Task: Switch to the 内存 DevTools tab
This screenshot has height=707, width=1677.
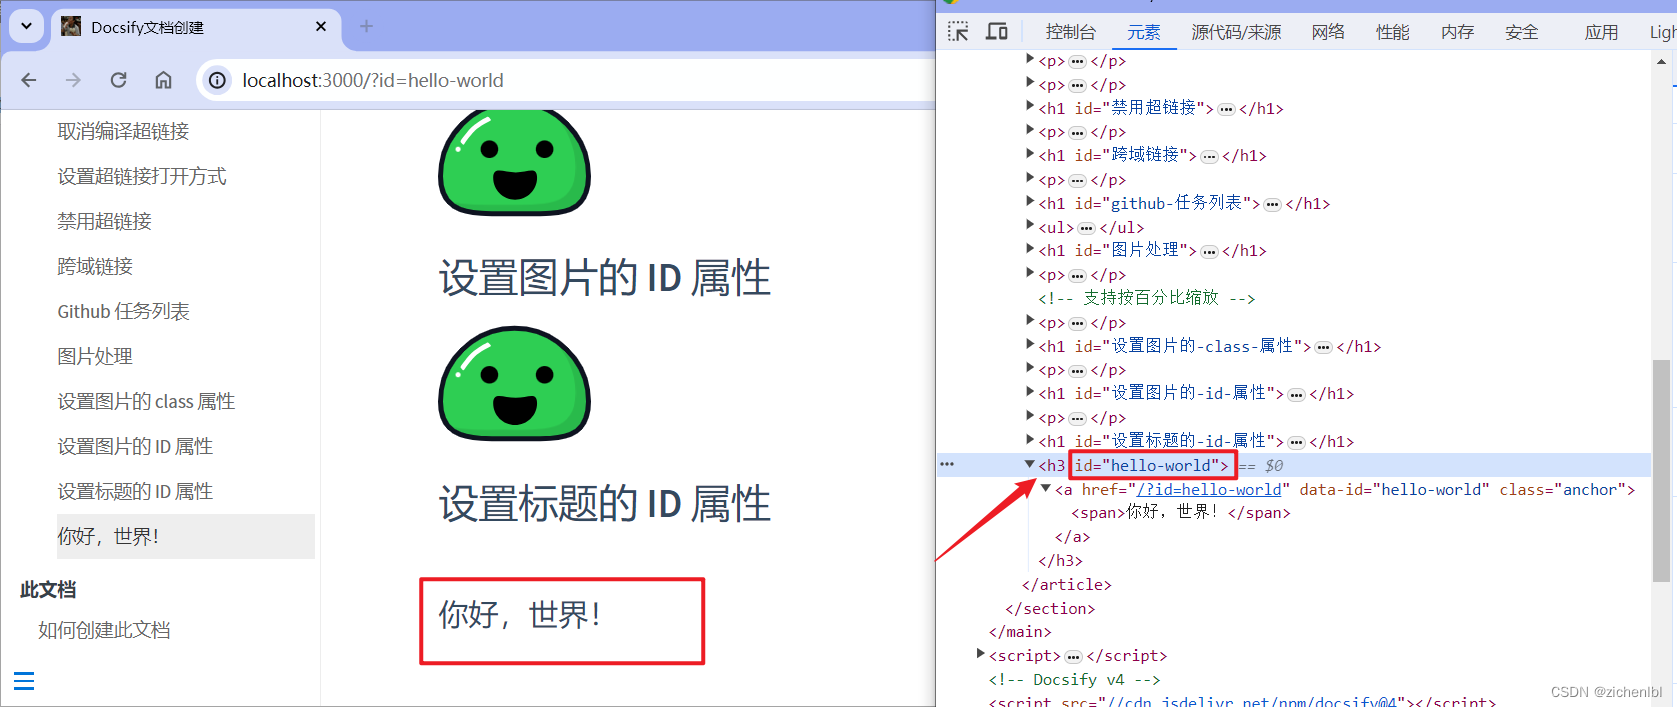Action: pos(1458,32)
